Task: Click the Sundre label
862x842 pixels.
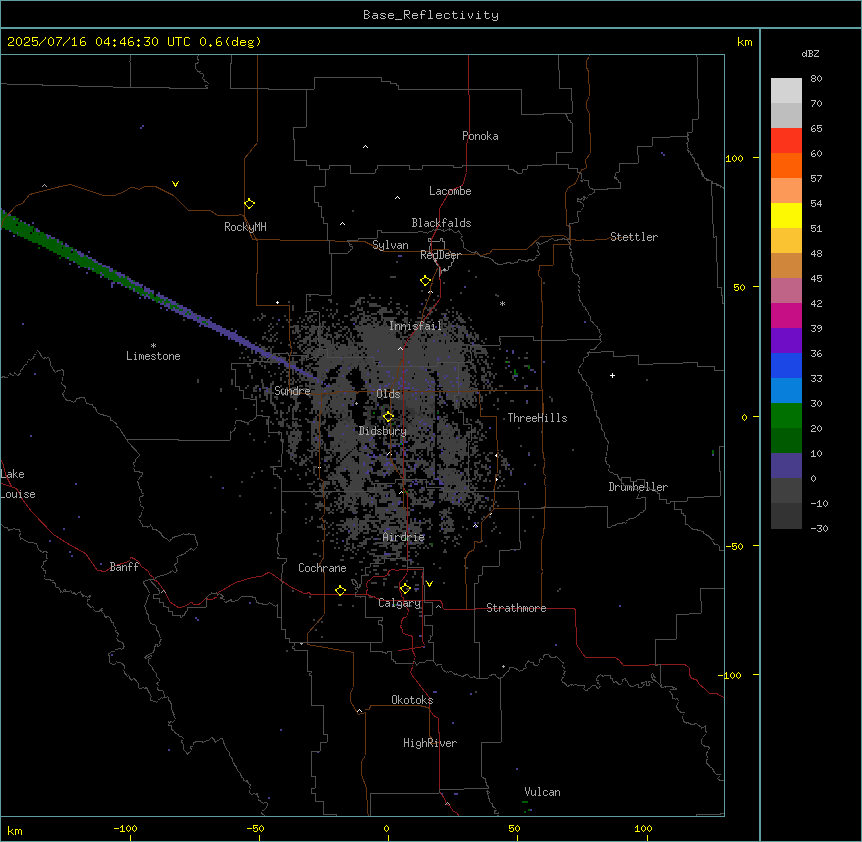Action: (x=292, y=391)
